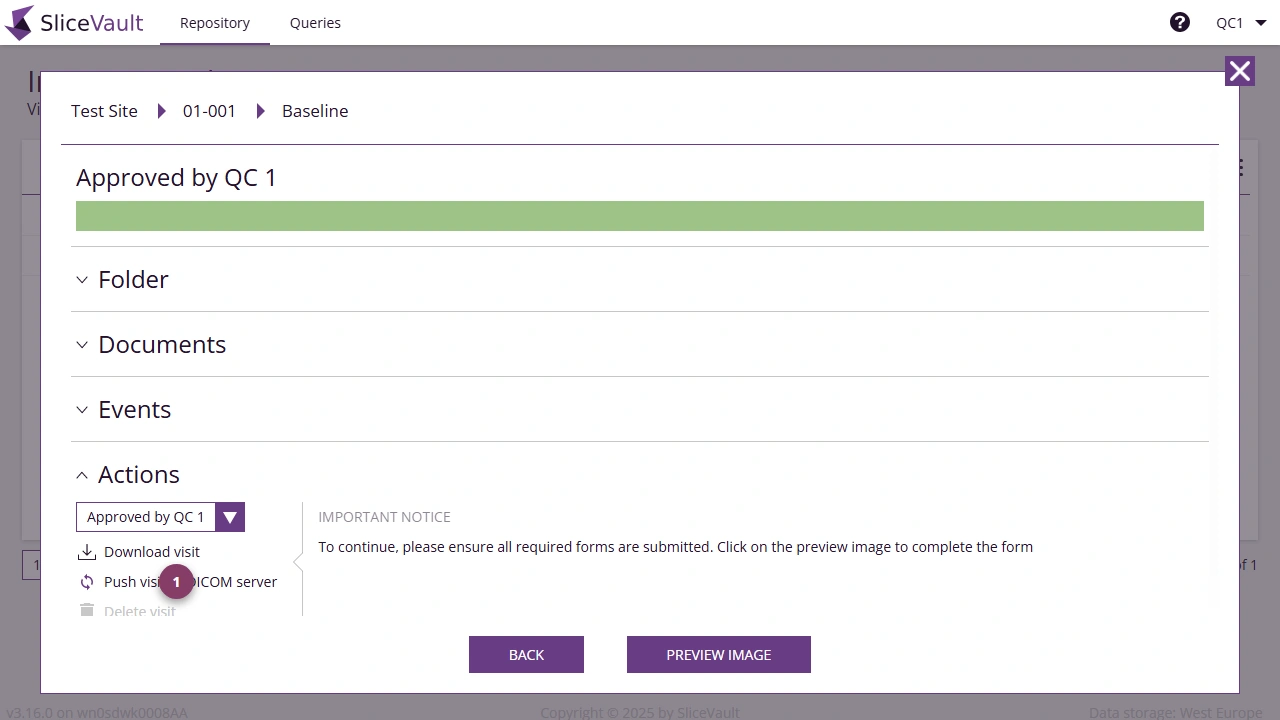Select the Repository tab
This screenshot has width=1280, height=720.
(214, 22)
